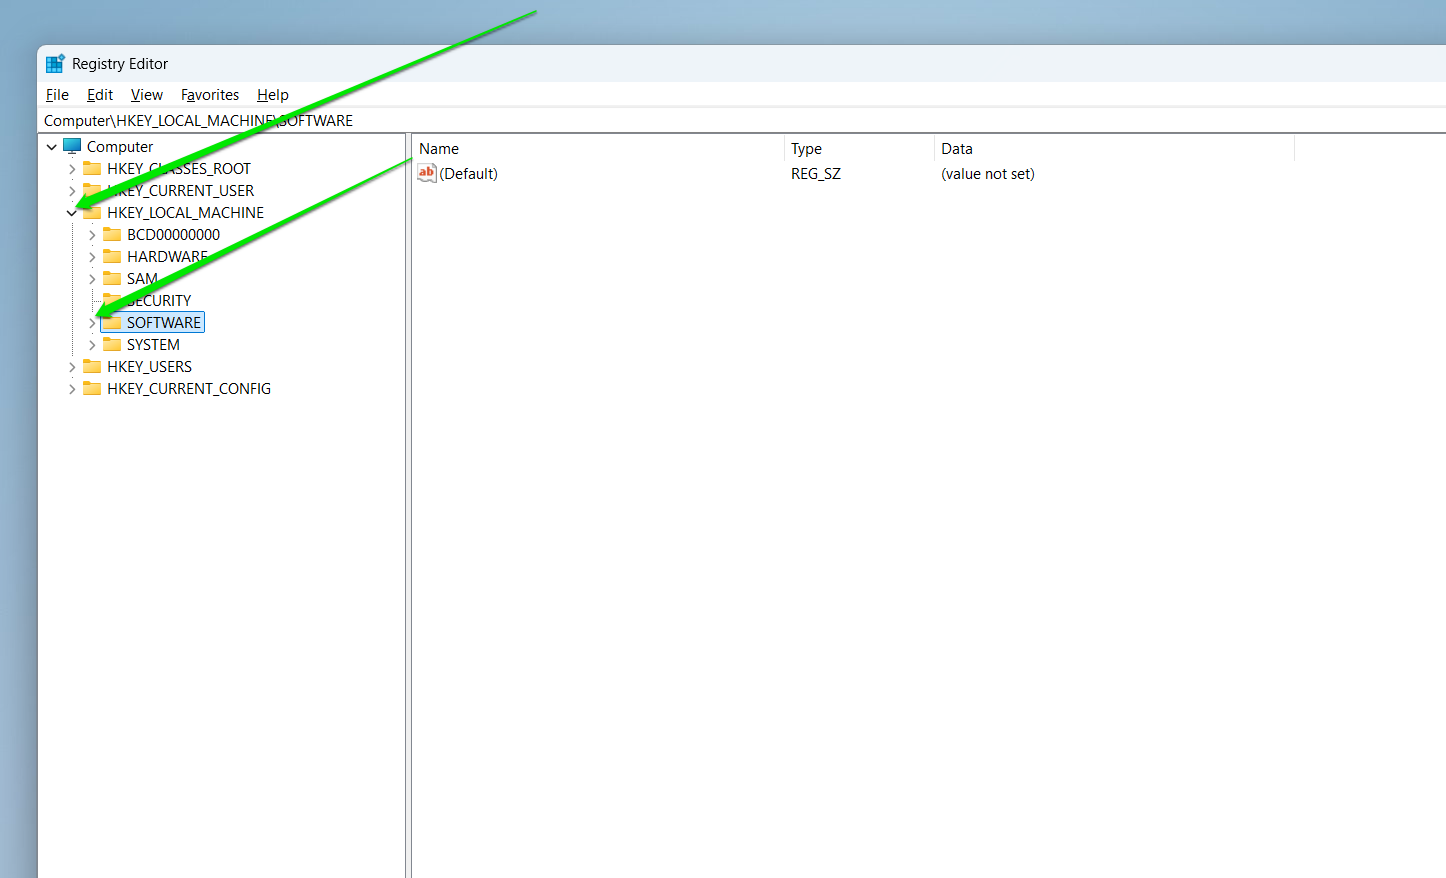
Task: Sort values by the Name column header
Action: [598, 148]
